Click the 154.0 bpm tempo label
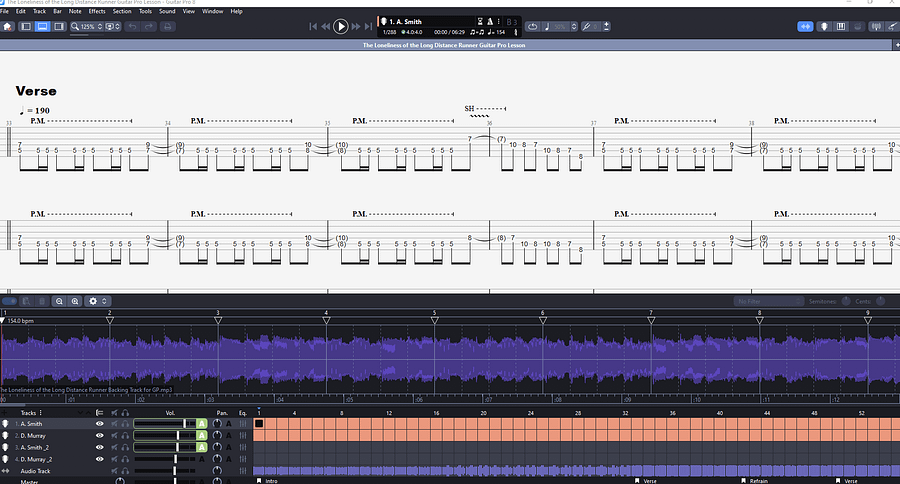 [x=20, y=321]
